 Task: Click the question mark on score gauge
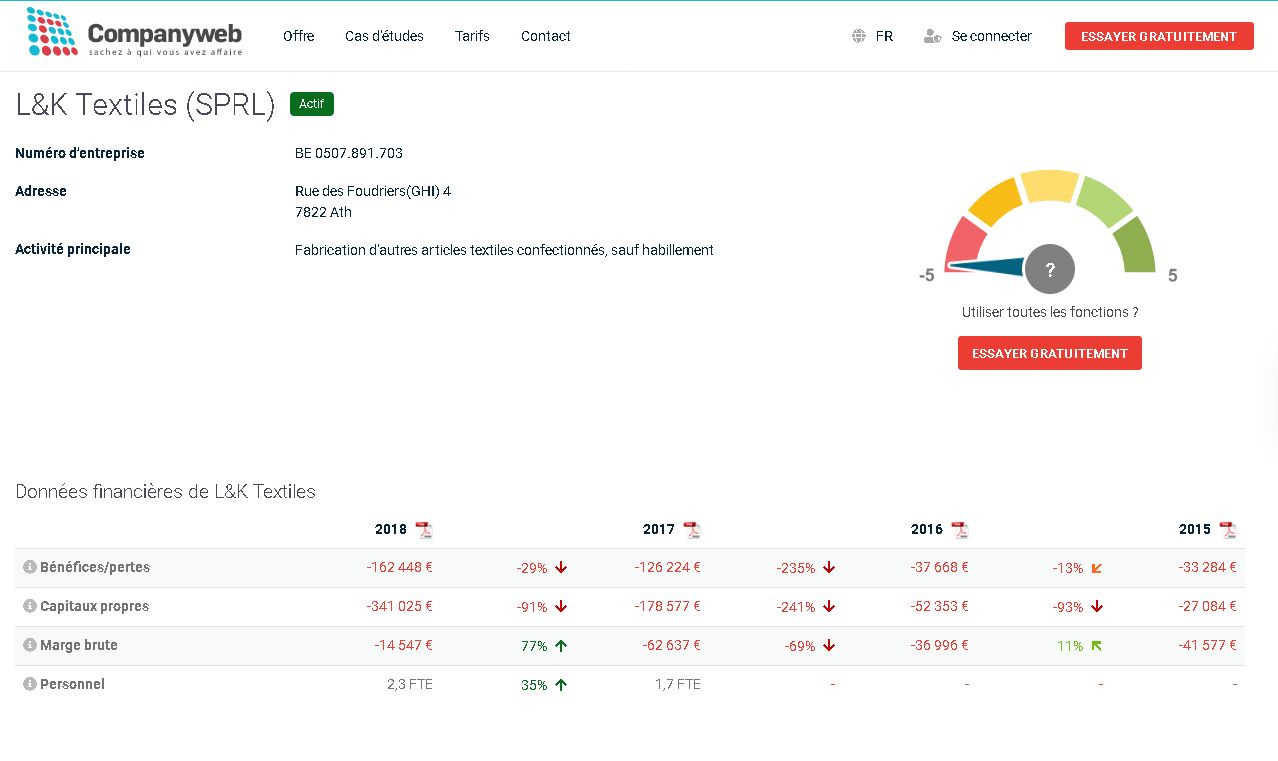tap(1050, 269)
